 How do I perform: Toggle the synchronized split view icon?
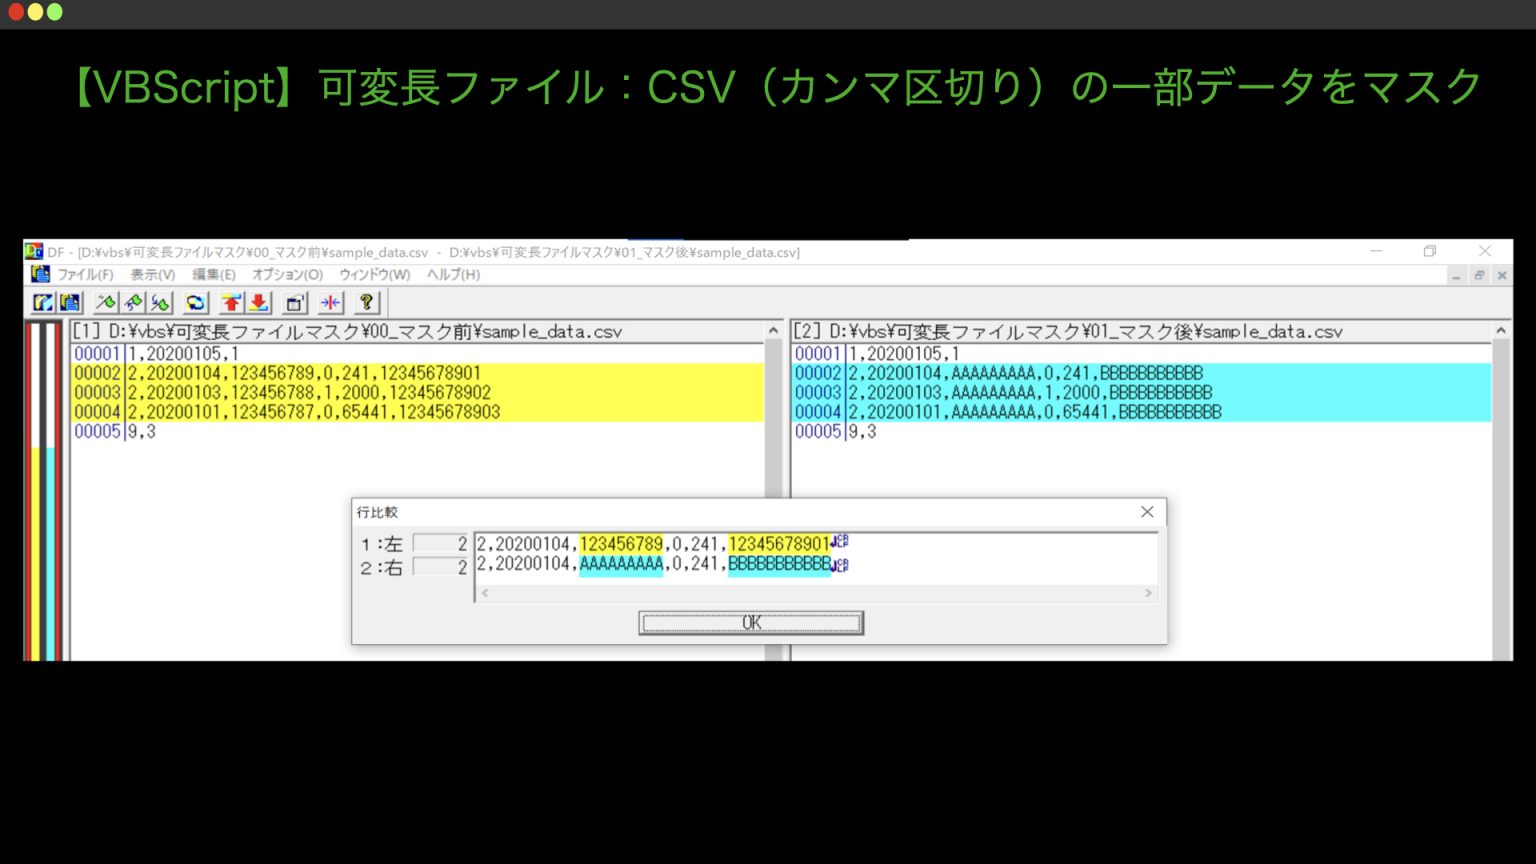coord(329,303)
